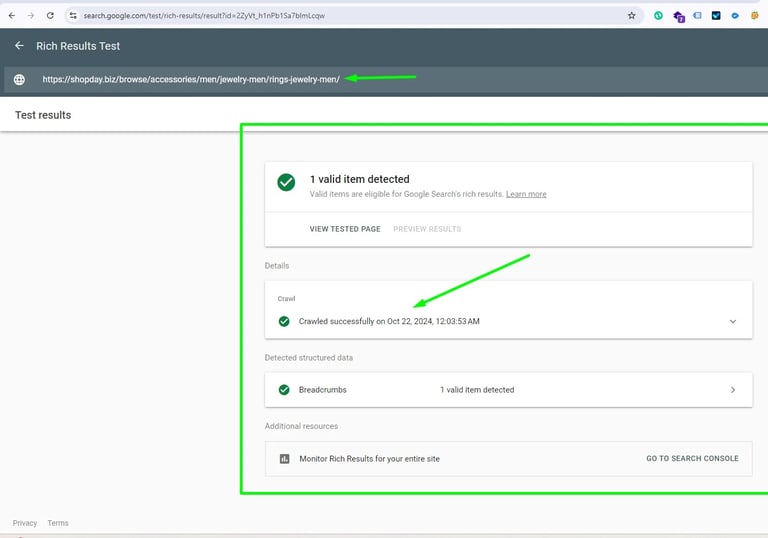Edit the tested shopday.biz URL field
The image size is (768, 538).
(x=191, y=79)
